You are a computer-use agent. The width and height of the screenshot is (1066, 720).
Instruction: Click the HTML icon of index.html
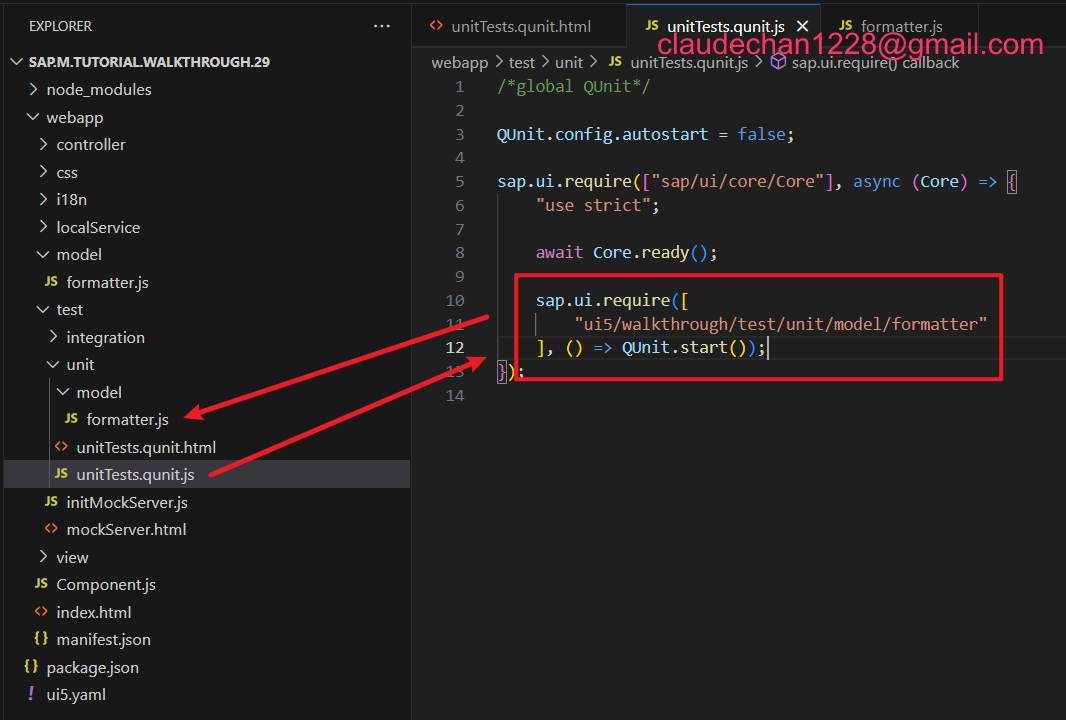(41, 612)
